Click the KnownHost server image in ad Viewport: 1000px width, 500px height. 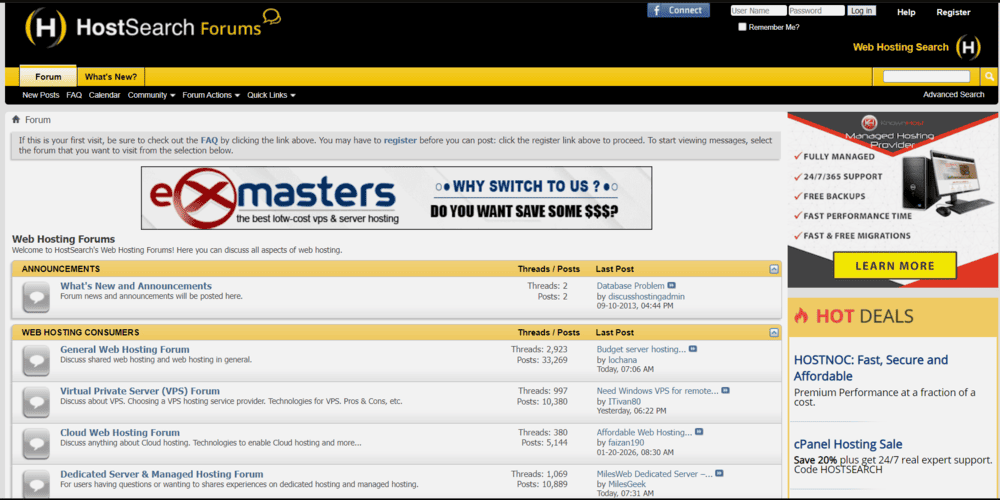click(948, 181)
